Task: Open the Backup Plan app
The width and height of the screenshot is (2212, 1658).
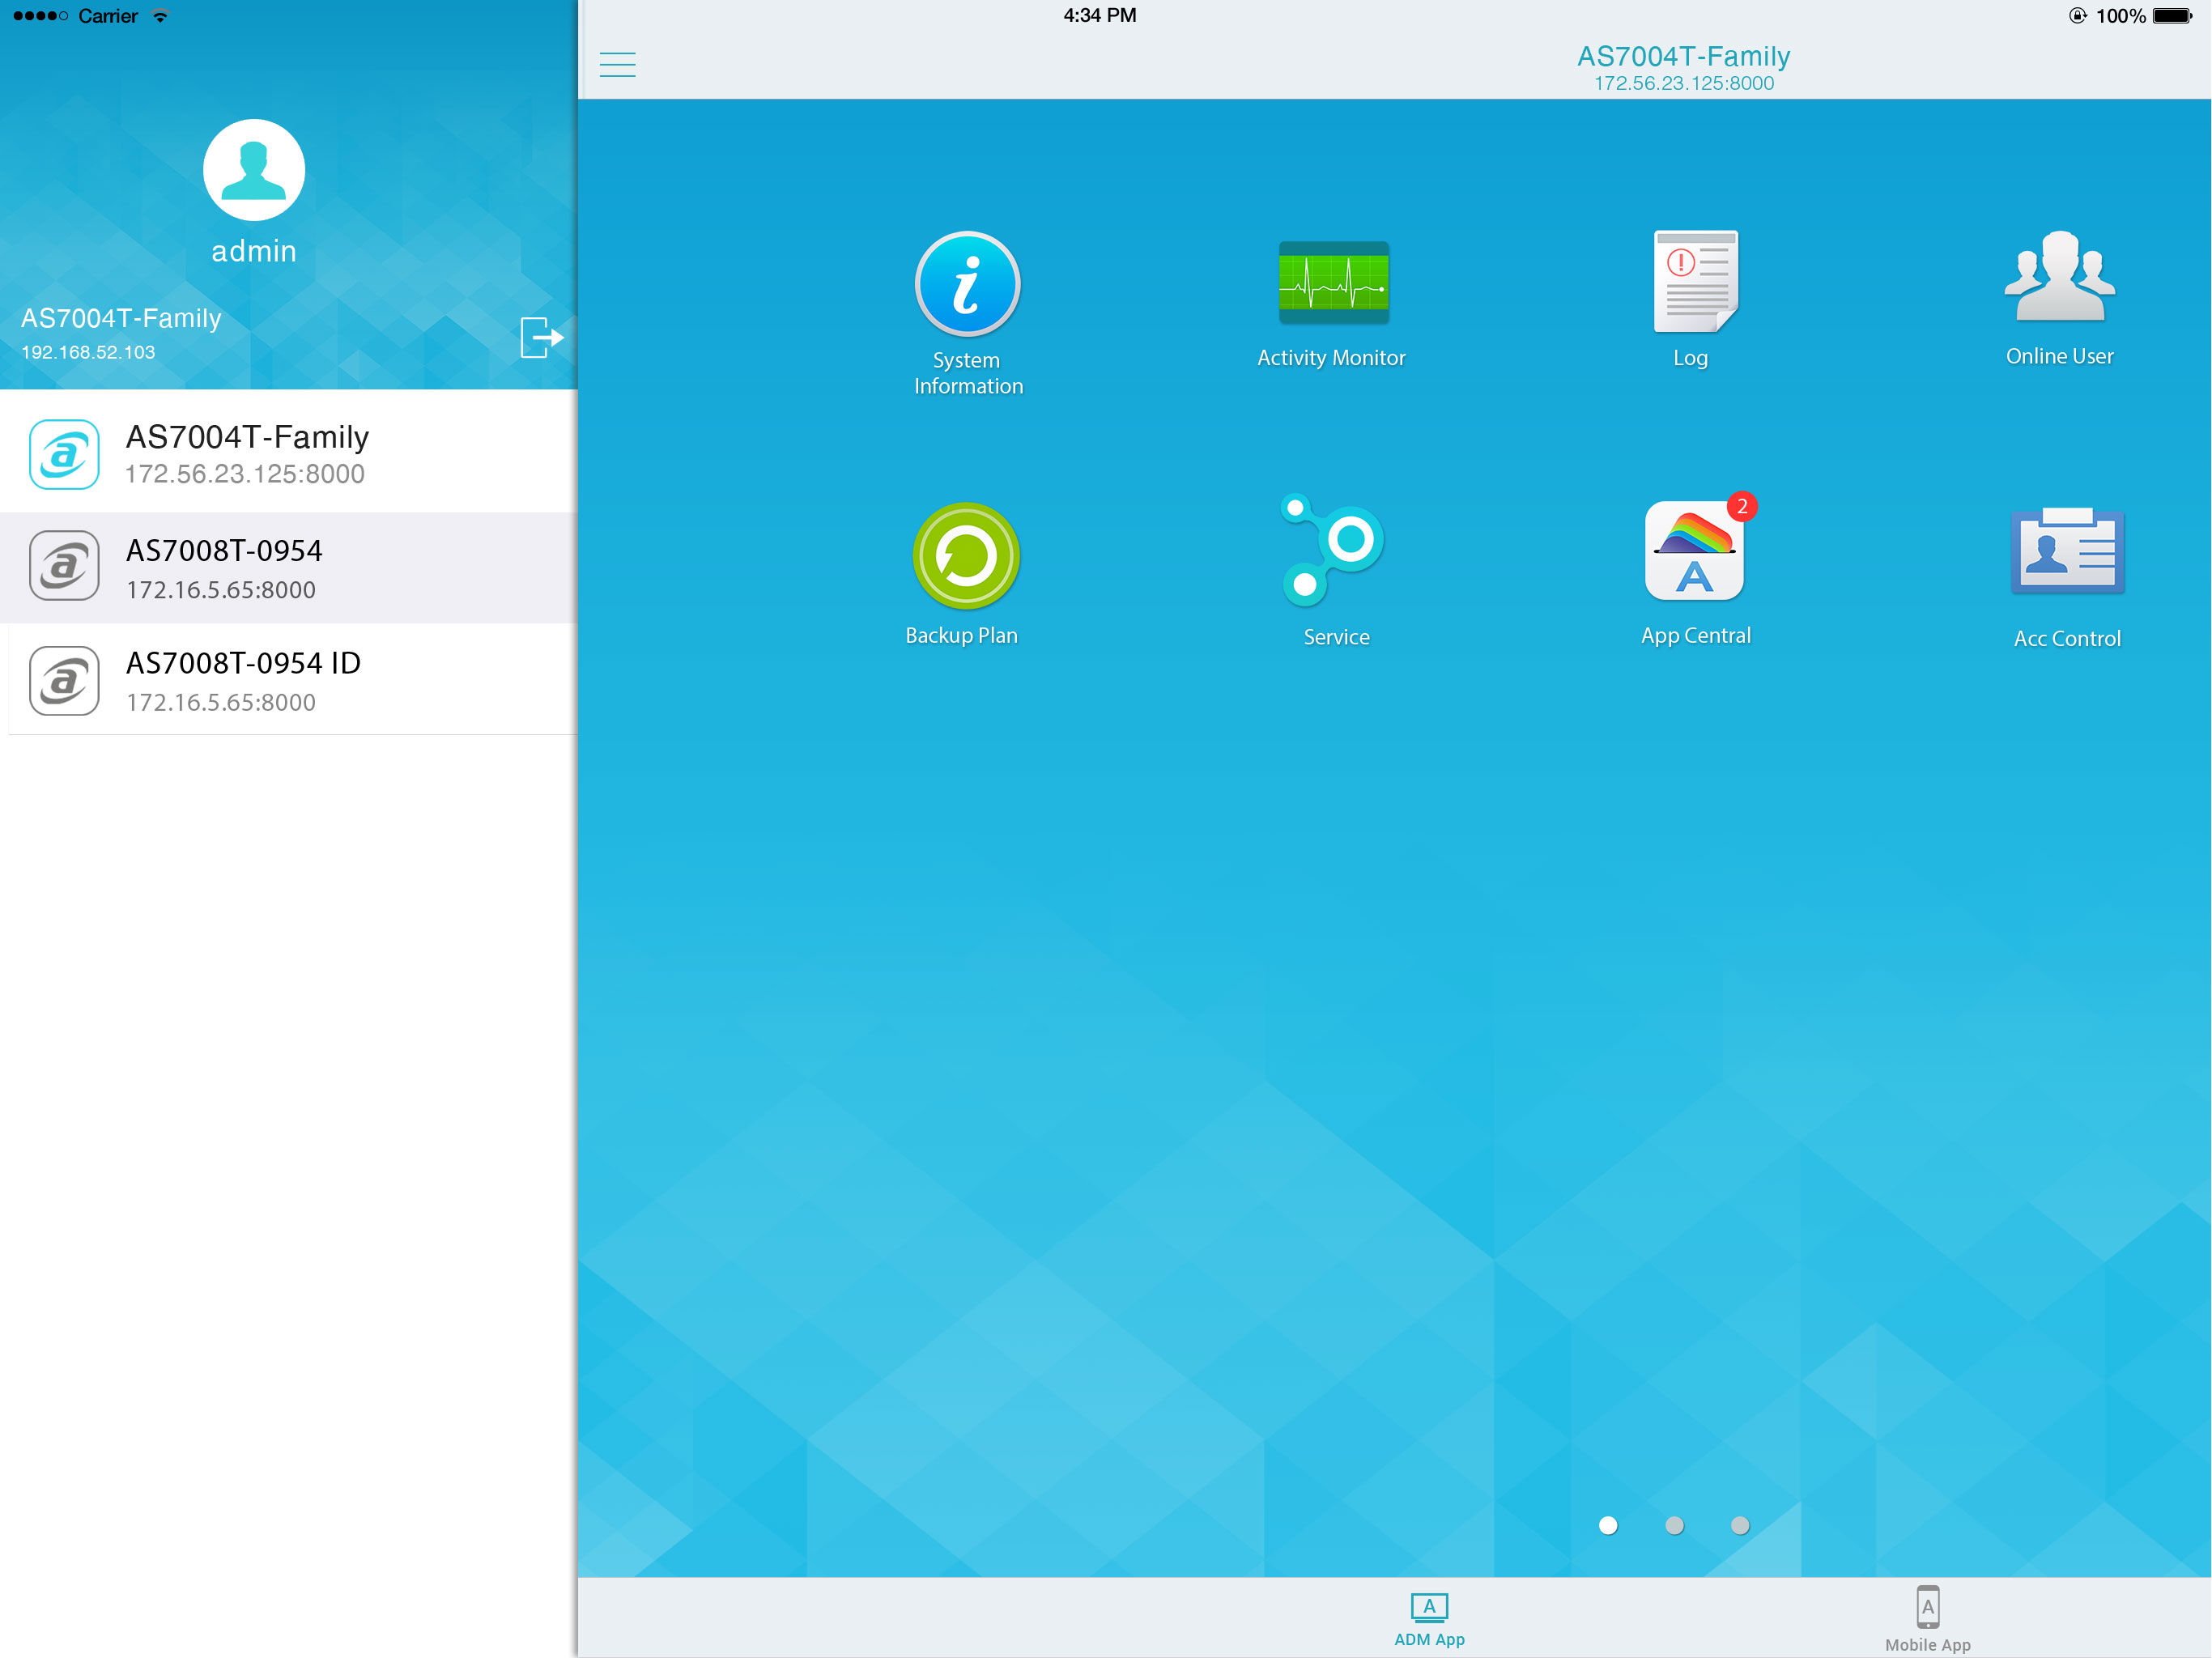Action: click(x=965, y=556)
